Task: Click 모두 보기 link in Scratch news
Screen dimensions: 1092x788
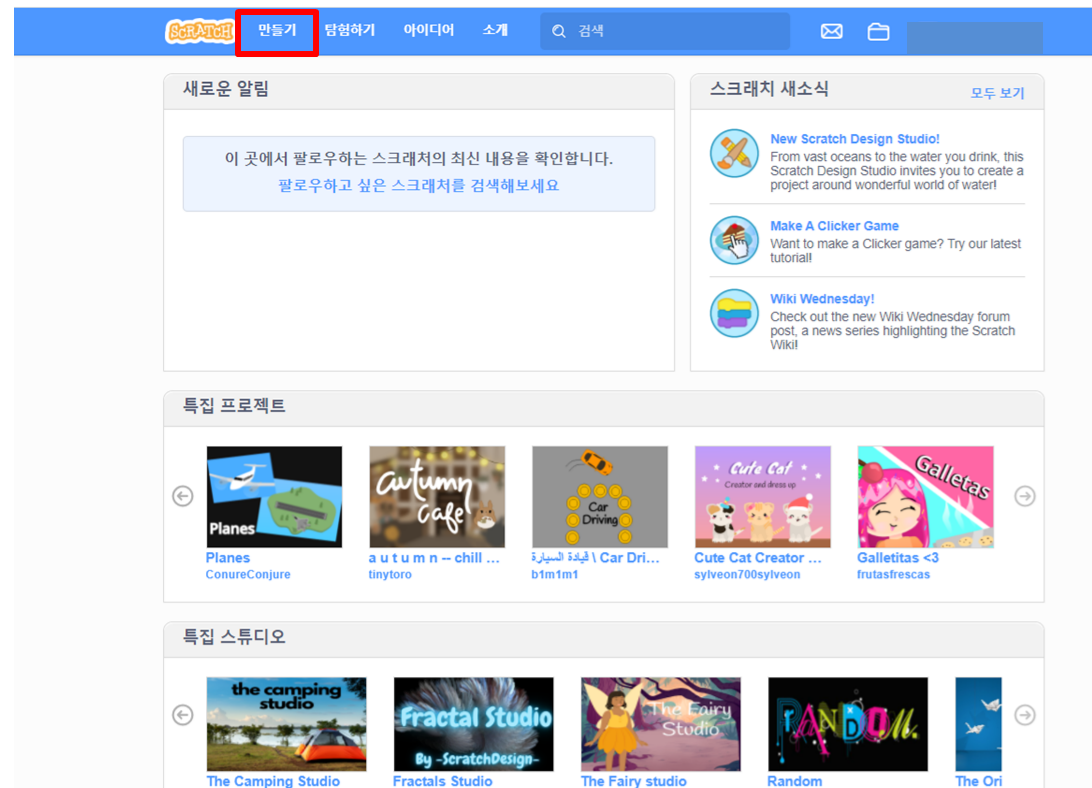Action: [997, 93]
